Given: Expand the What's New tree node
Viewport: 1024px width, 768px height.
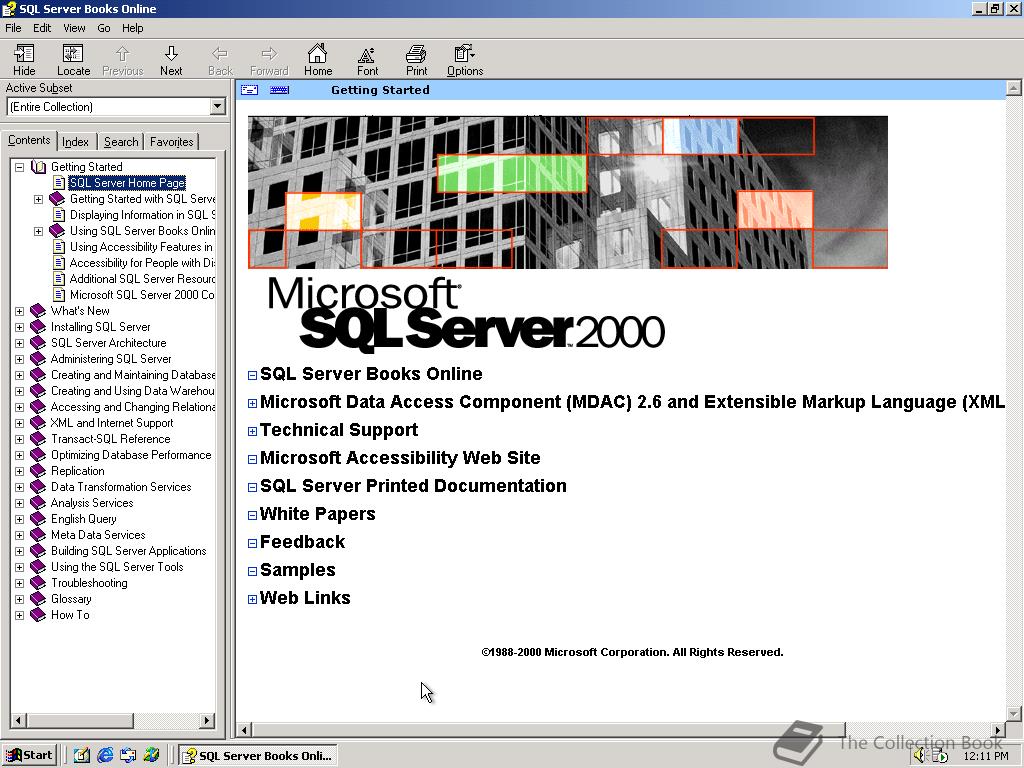Looking at the screenshot, I should coord(20,312).
